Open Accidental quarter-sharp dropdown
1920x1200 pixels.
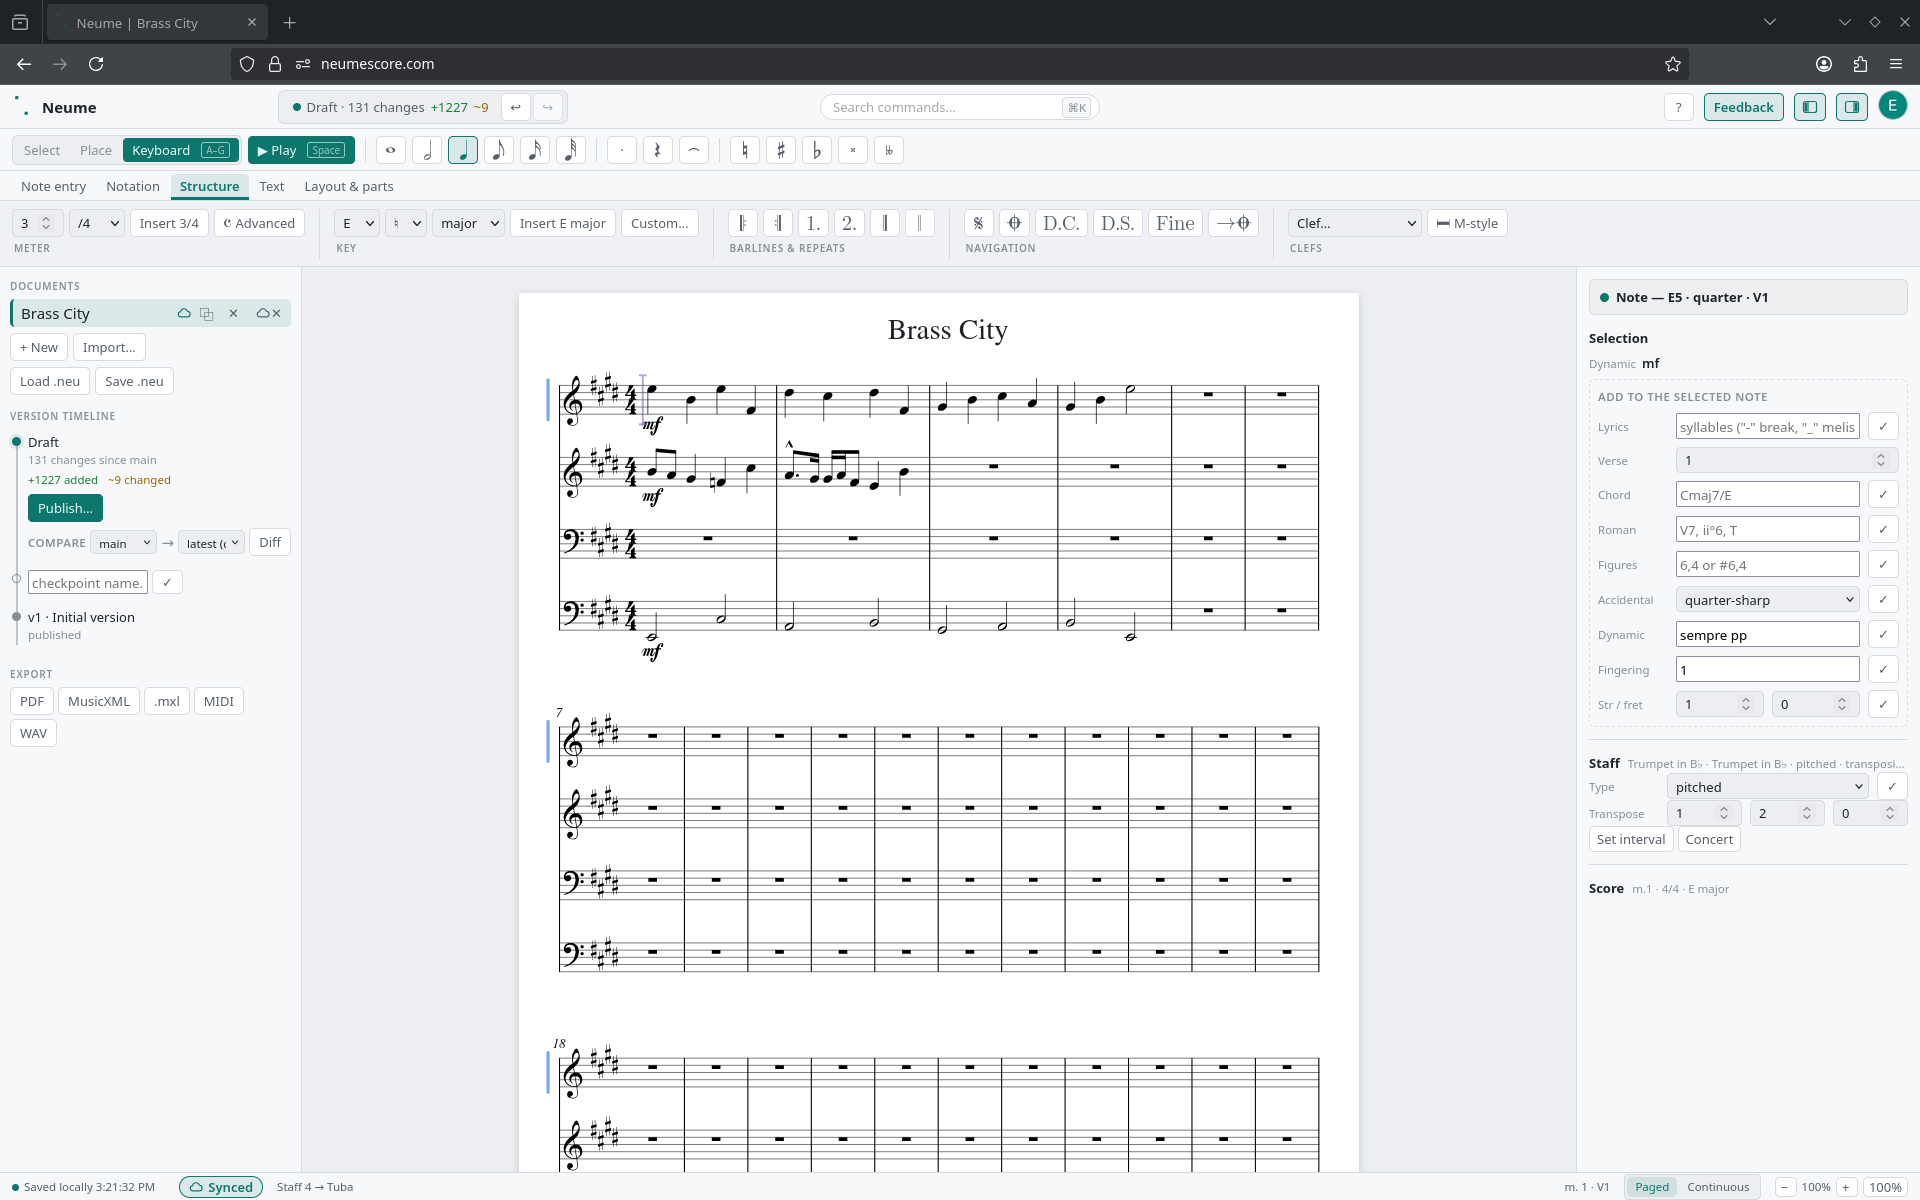(x=1767, y=600)
